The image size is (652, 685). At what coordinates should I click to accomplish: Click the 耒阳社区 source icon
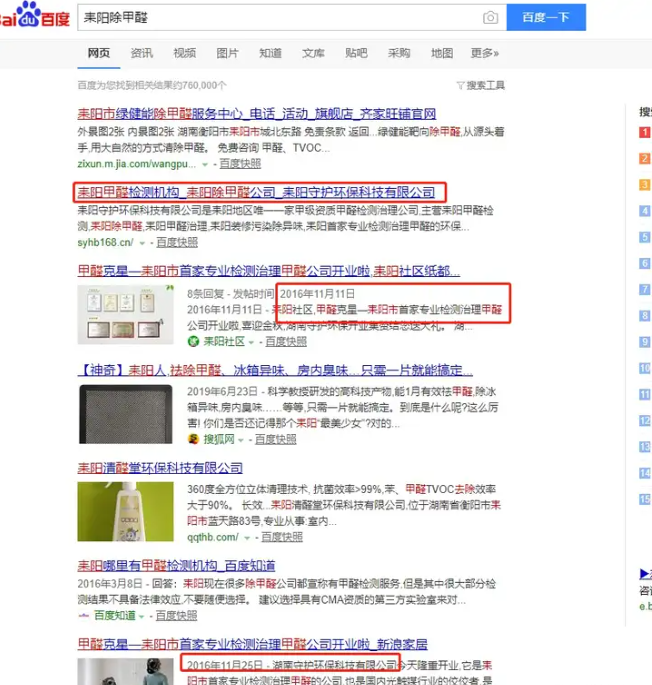tap(193, 341)
